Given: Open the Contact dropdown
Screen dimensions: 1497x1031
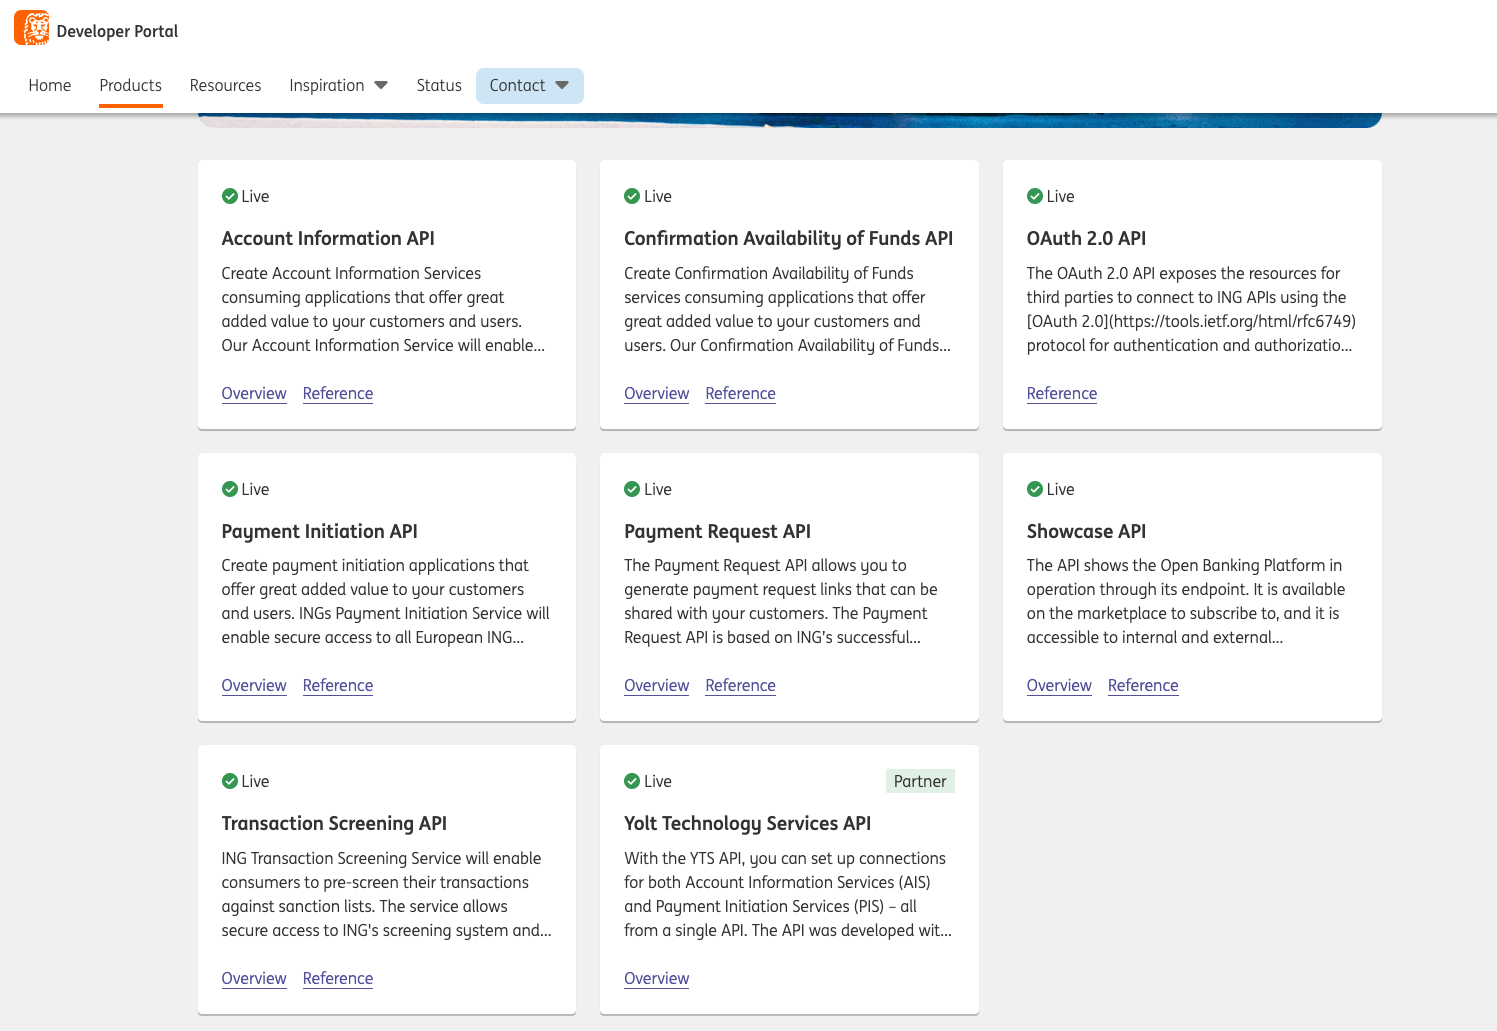Looking at the screenshot, I should tap(529, 85).
